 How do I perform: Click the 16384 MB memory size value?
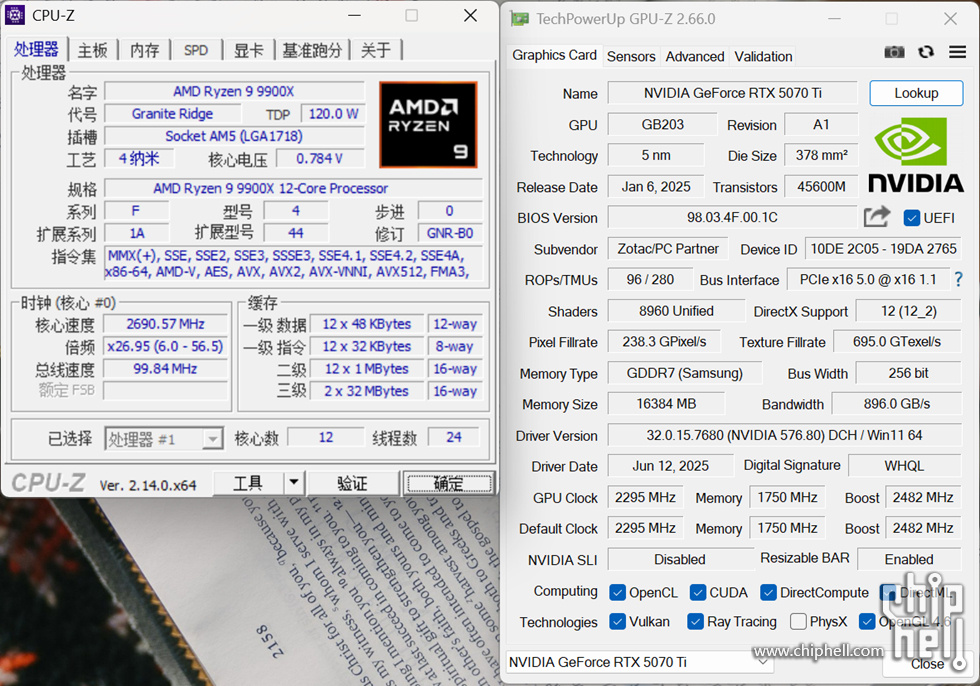666,404
